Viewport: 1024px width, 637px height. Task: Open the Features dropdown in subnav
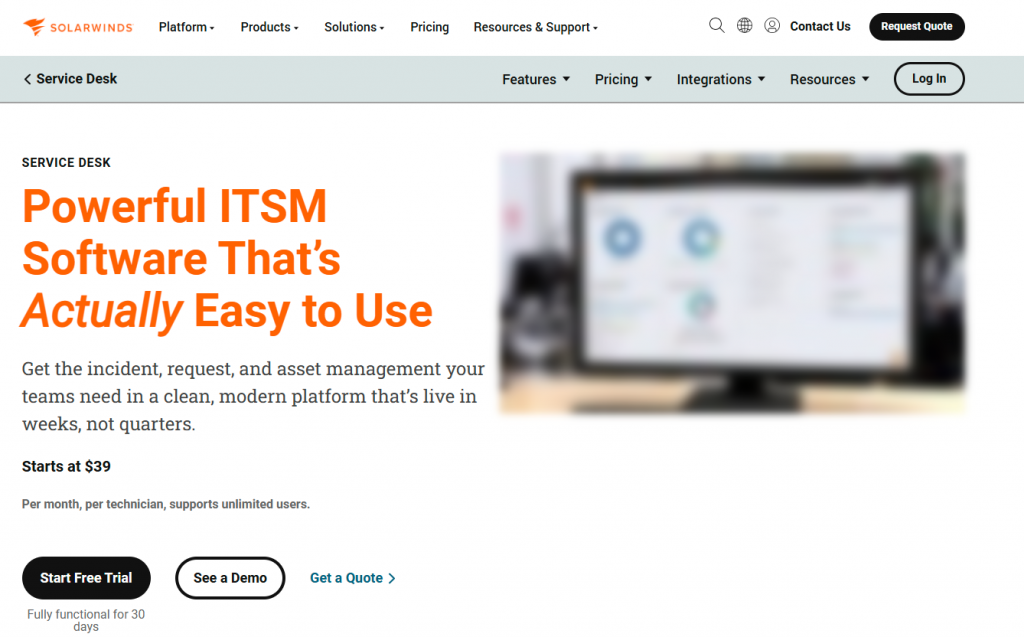coord(536,79)
